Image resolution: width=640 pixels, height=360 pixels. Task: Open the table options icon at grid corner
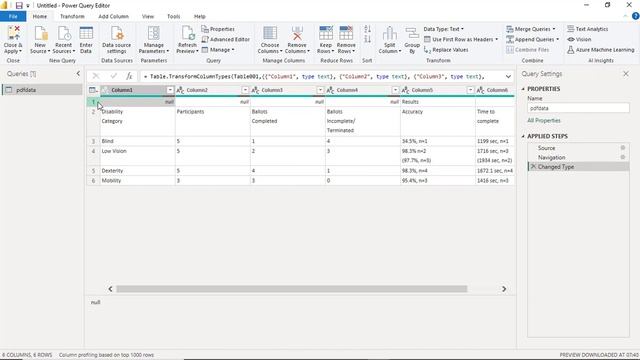pyautogui.click(x=93, y=90)
